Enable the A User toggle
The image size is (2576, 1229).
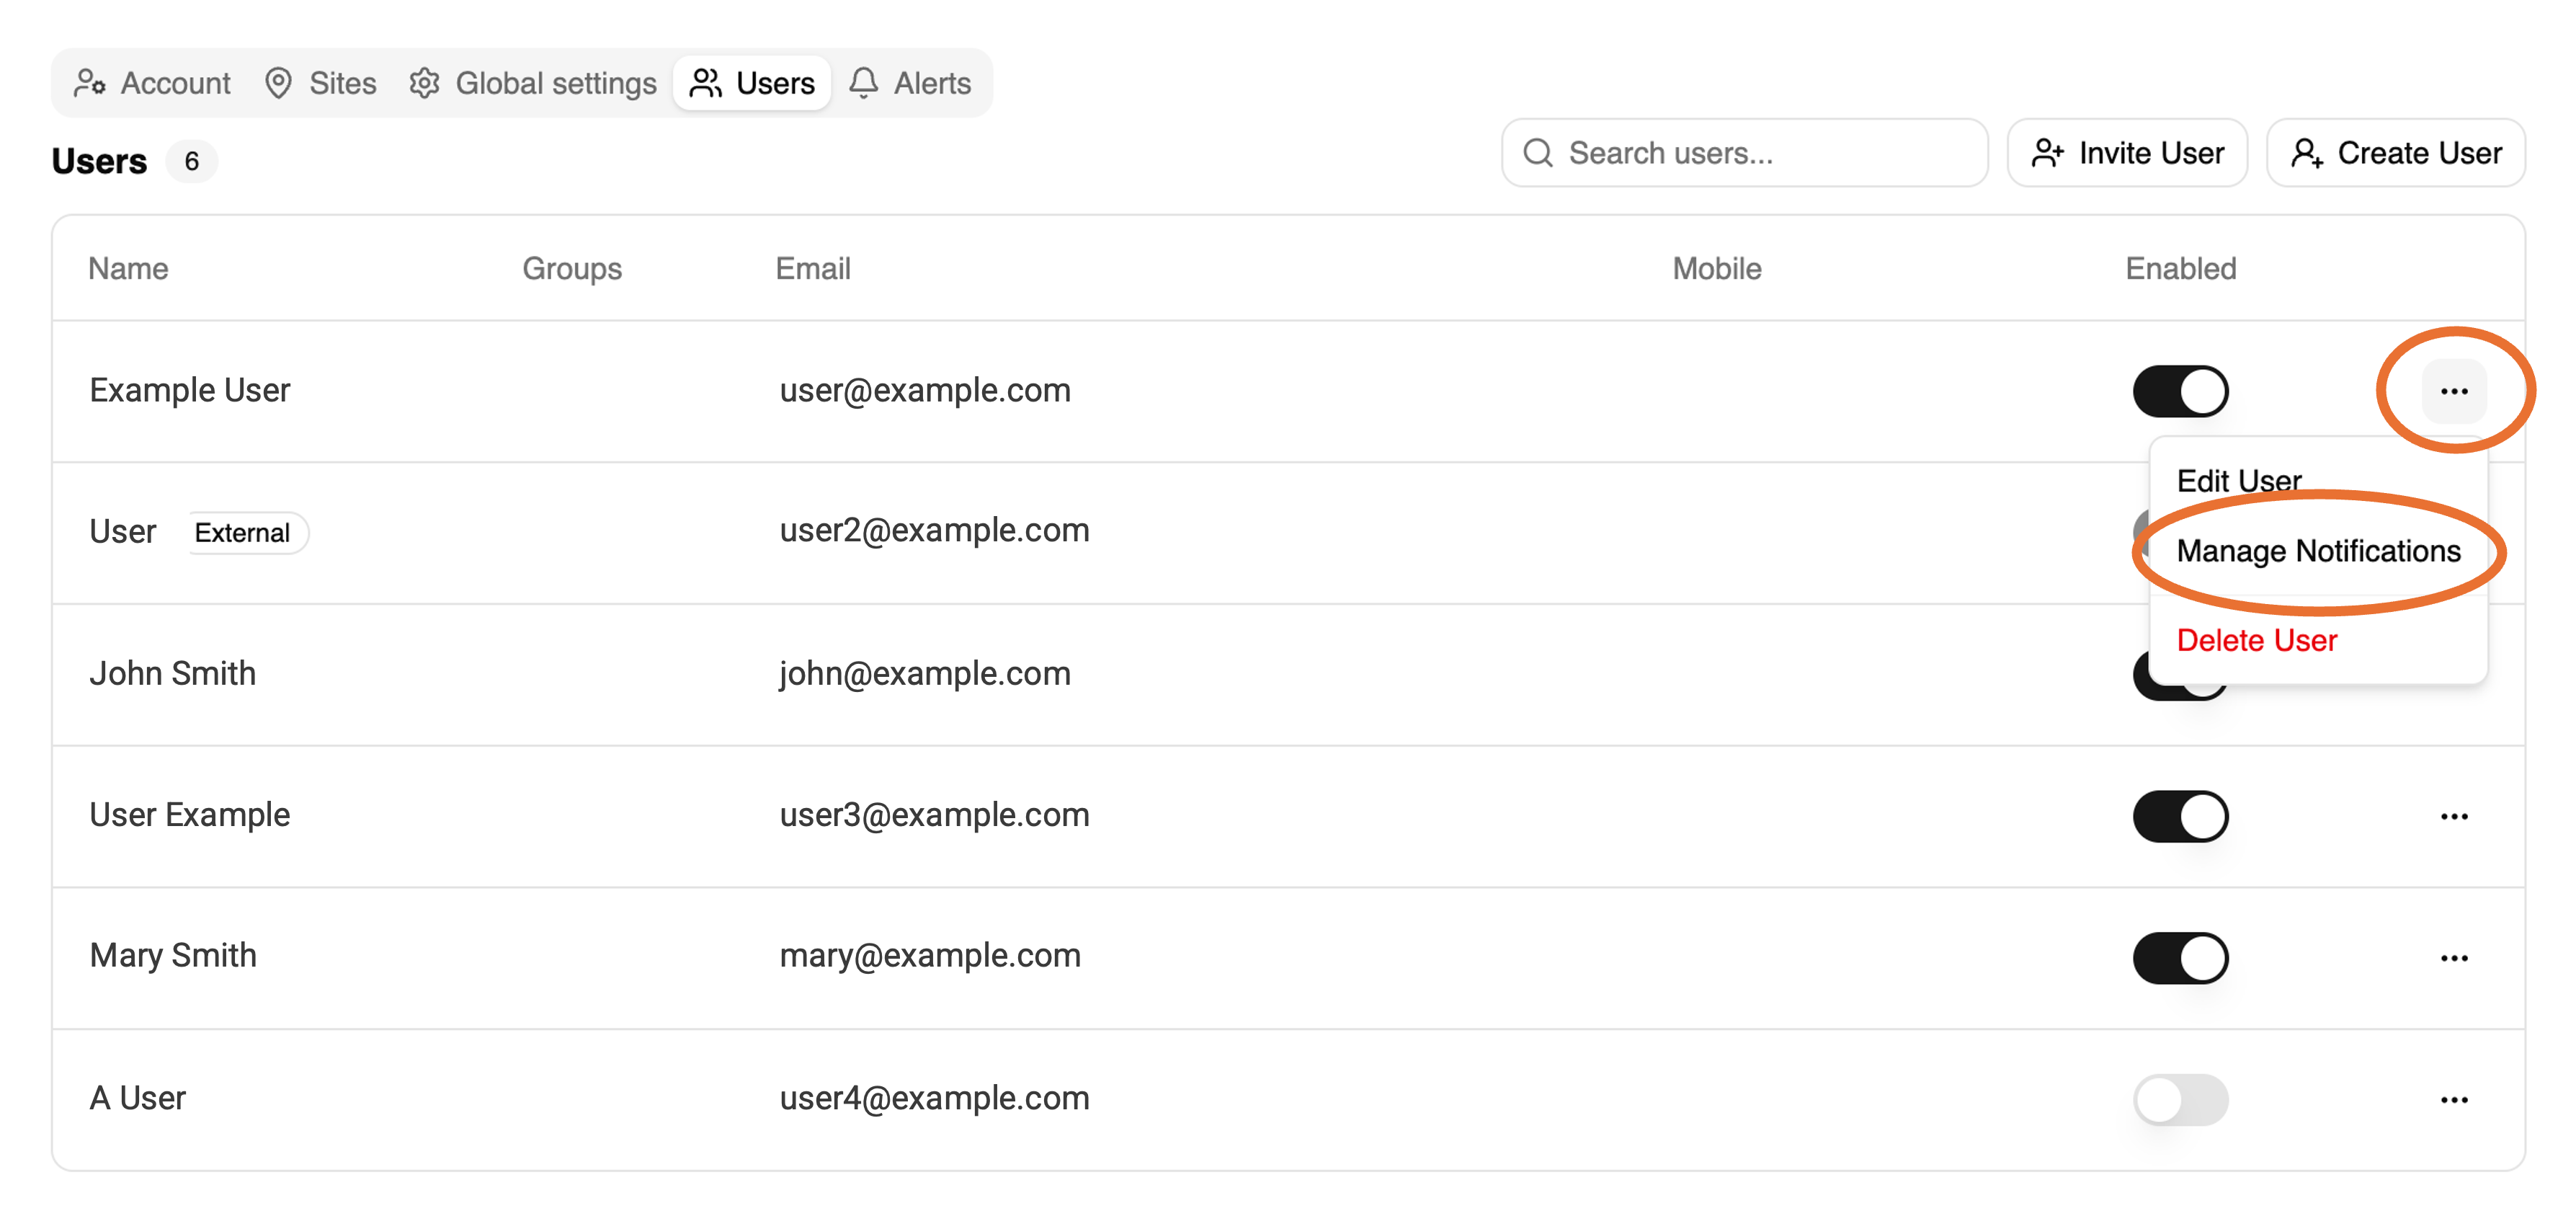[x=2180, y=1100]
